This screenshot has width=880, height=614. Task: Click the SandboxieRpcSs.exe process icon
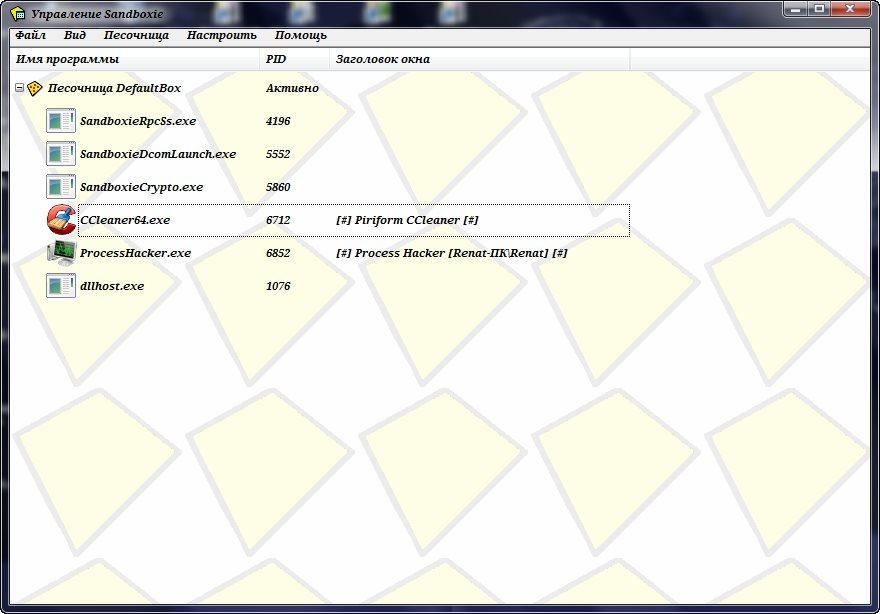[x=61, y=121]
